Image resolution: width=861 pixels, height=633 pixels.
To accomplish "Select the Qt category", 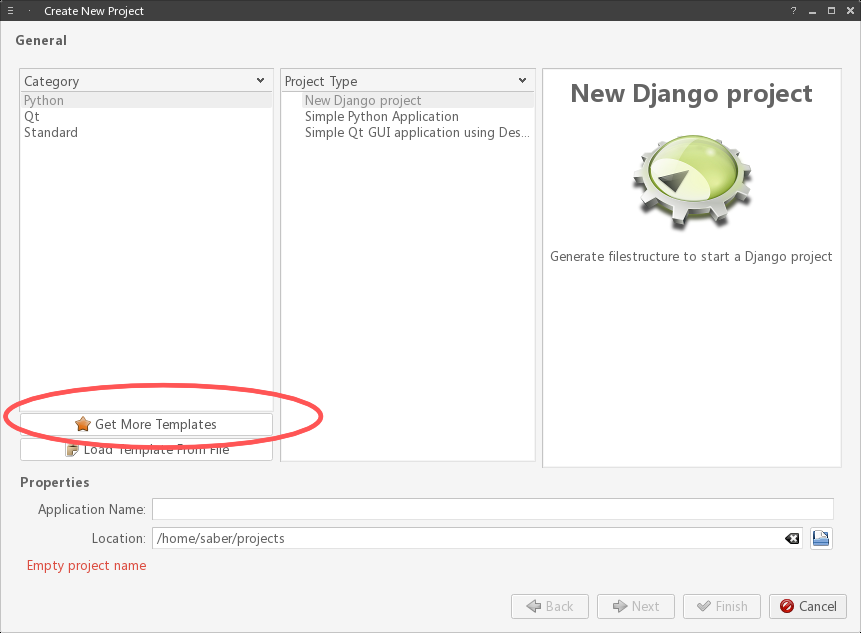I will 146,116.
